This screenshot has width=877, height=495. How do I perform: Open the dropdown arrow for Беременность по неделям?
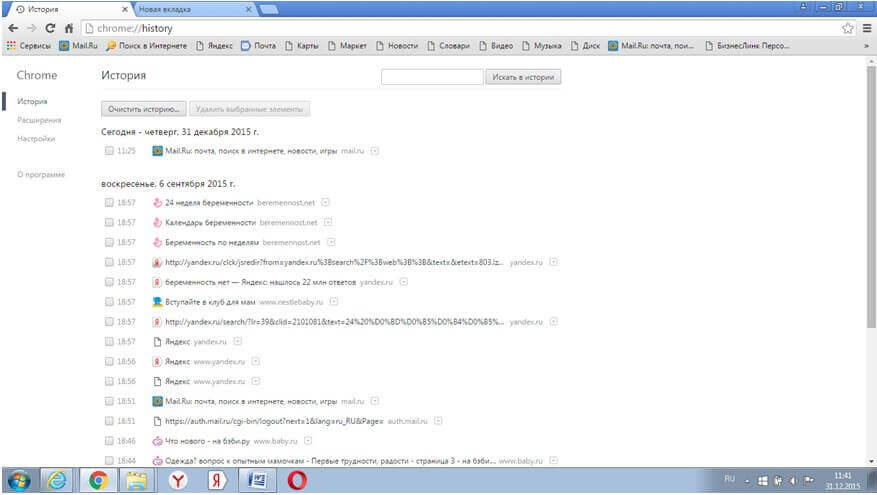click(x=331, y=242)
